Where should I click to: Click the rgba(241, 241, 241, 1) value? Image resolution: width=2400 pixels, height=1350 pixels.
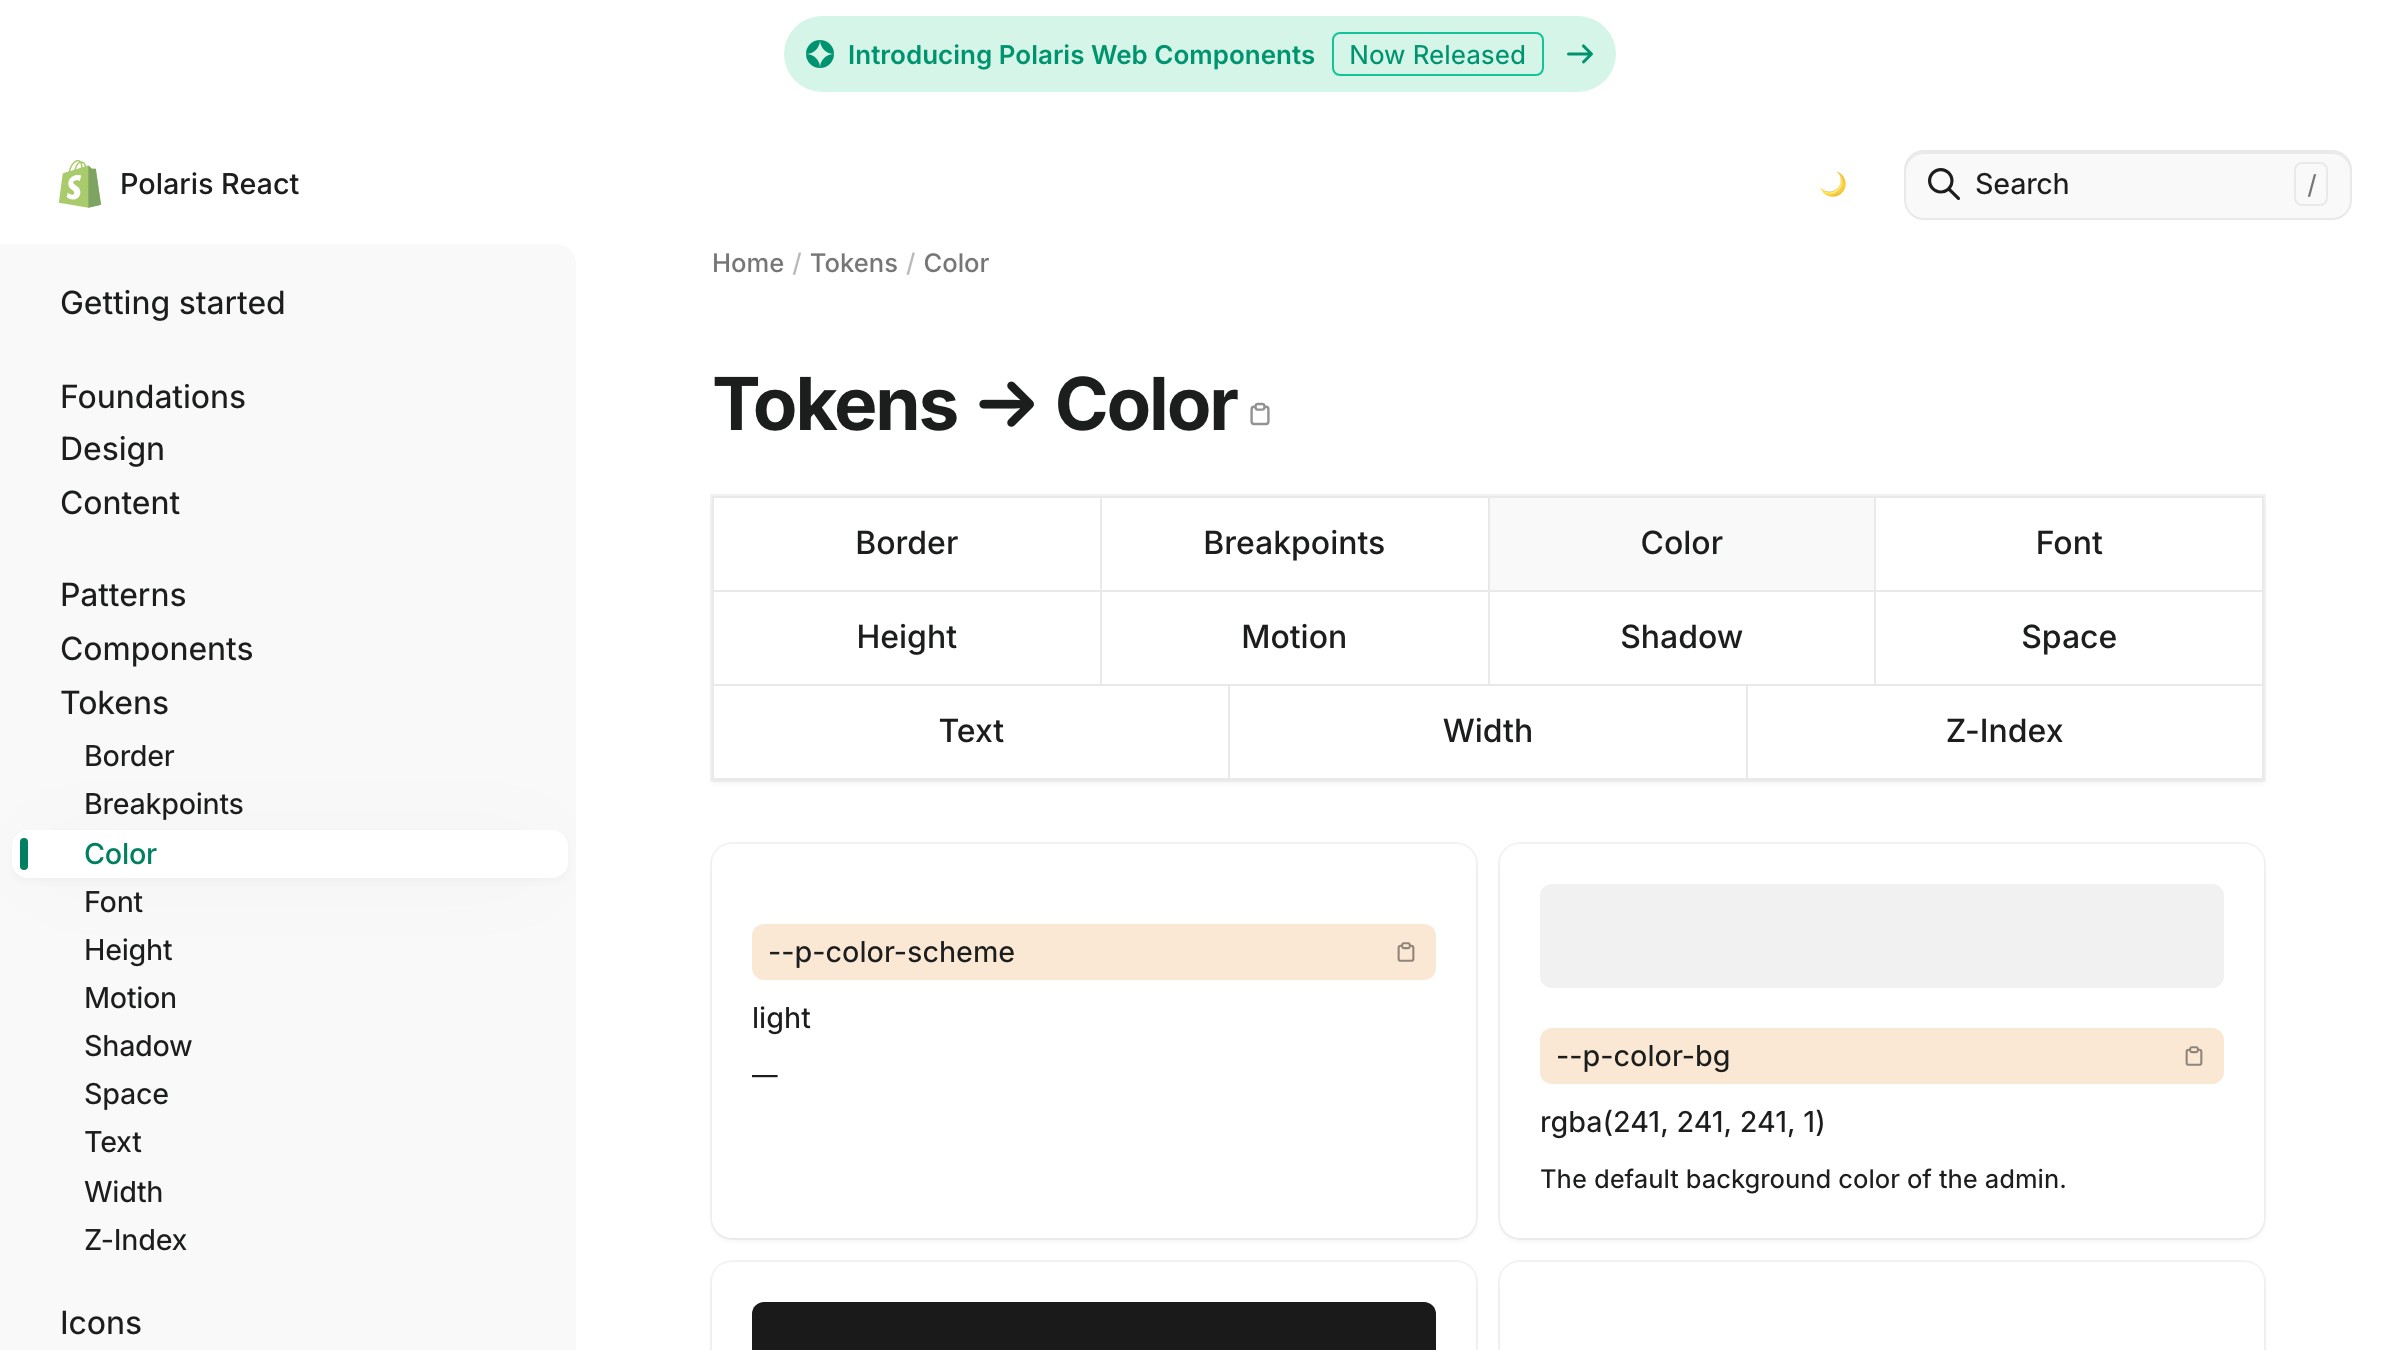1682,1122
